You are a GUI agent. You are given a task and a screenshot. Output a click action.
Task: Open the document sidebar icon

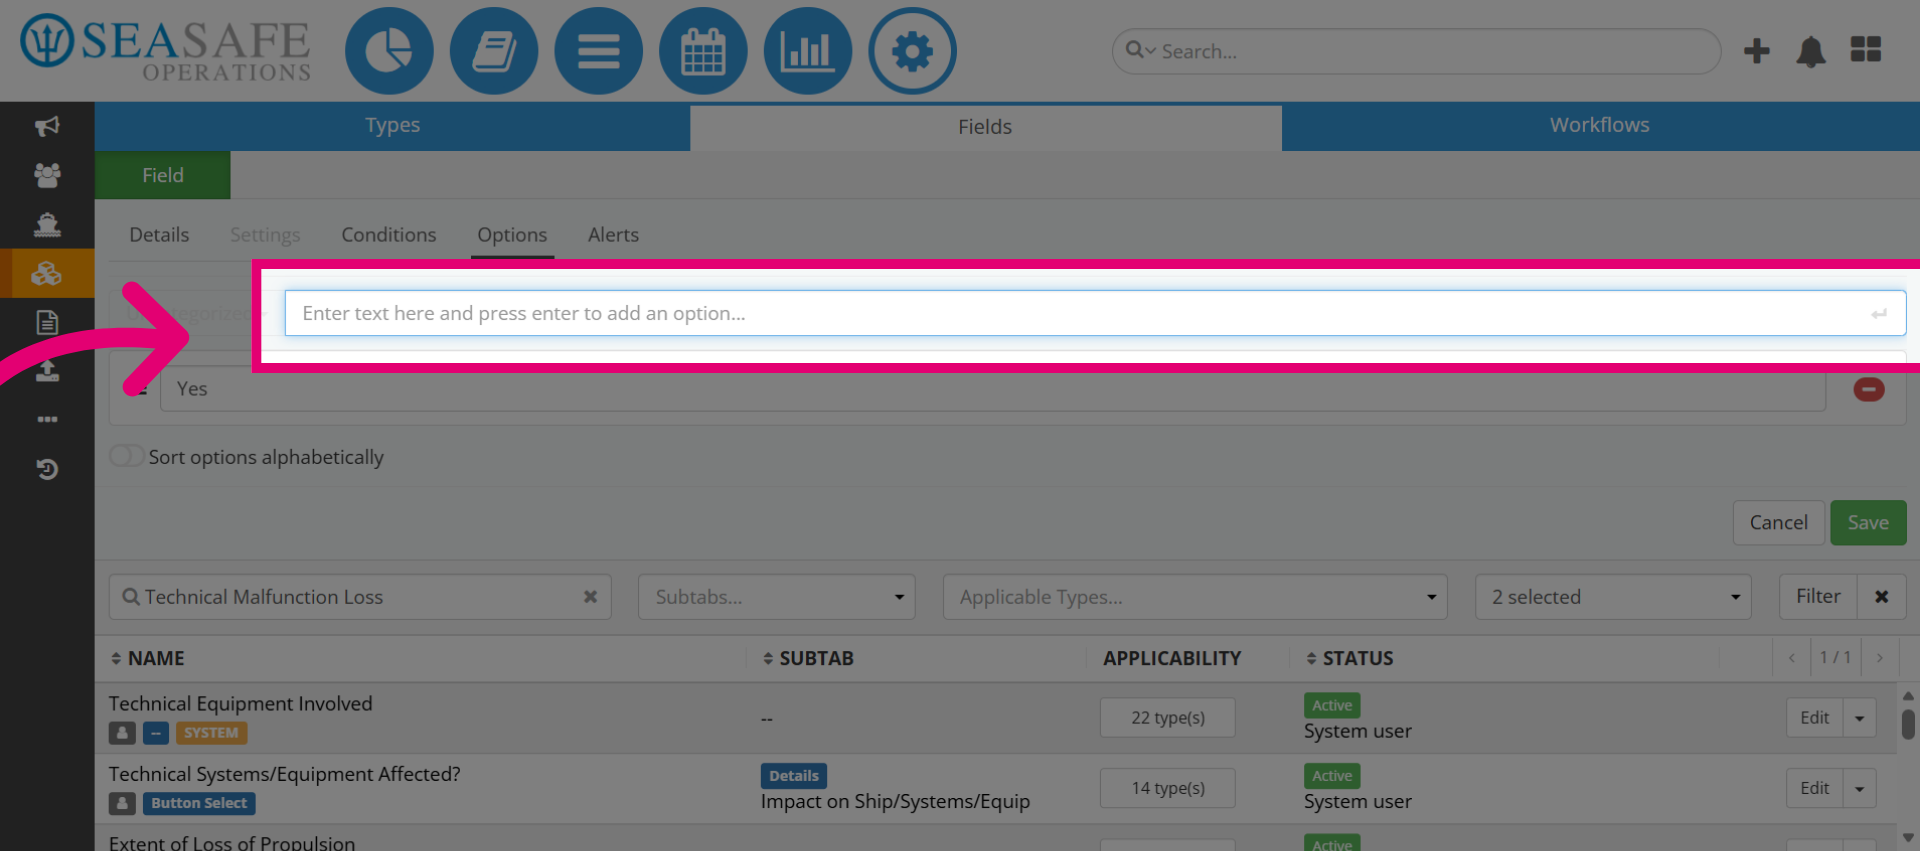click(47, 322)
